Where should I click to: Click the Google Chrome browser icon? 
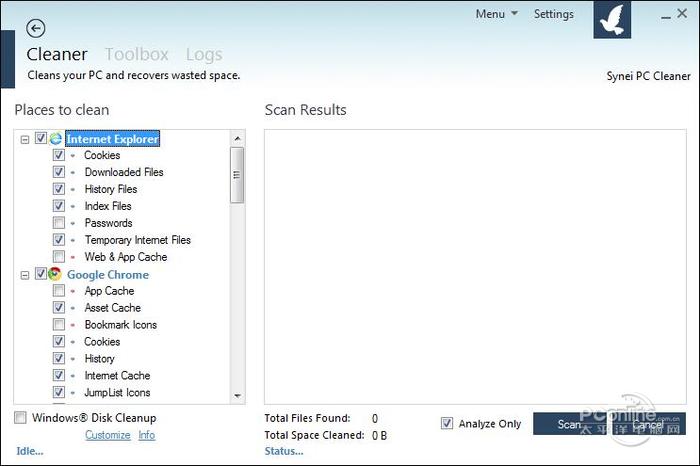(55, 274)
